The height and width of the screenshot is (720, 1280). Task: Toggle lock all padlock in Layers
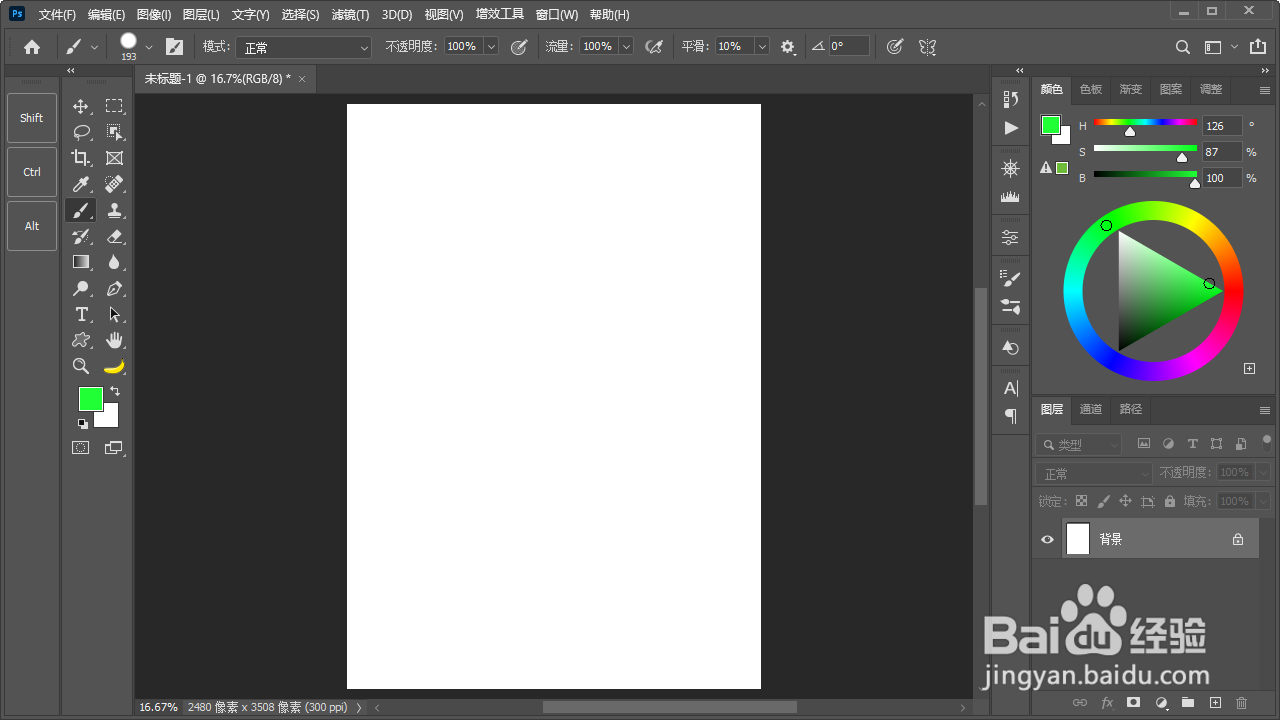coord(1169,501)
